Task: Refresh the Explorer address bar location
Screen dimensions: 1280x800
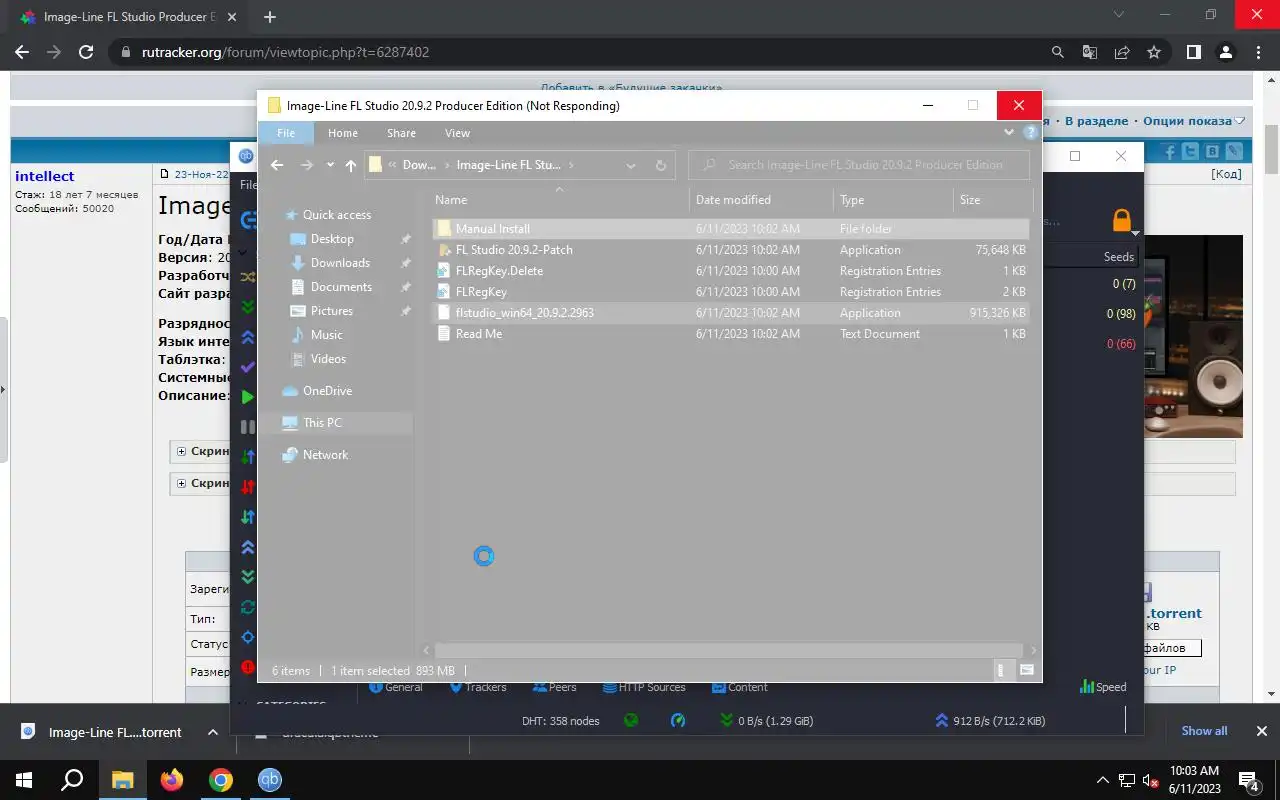Action: (660, 165)
